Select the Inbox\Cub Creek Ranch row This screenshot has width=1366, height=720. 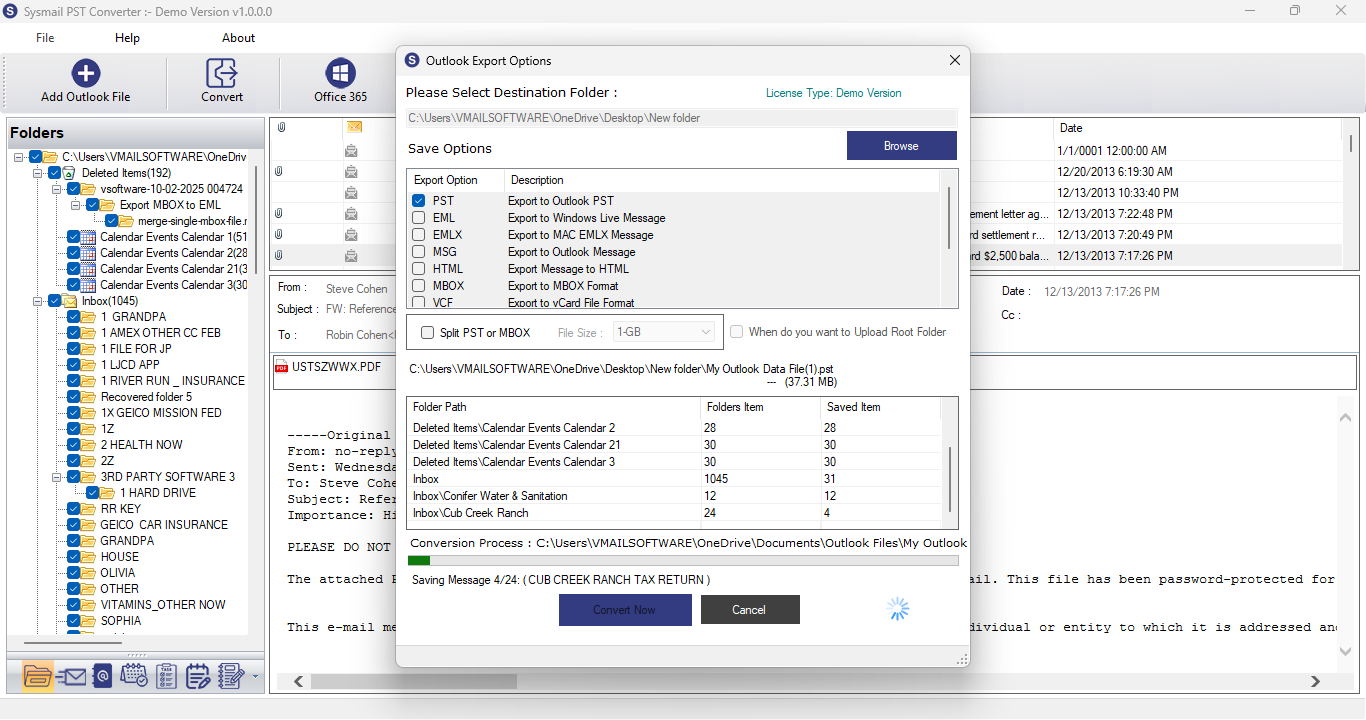[675, 513]
